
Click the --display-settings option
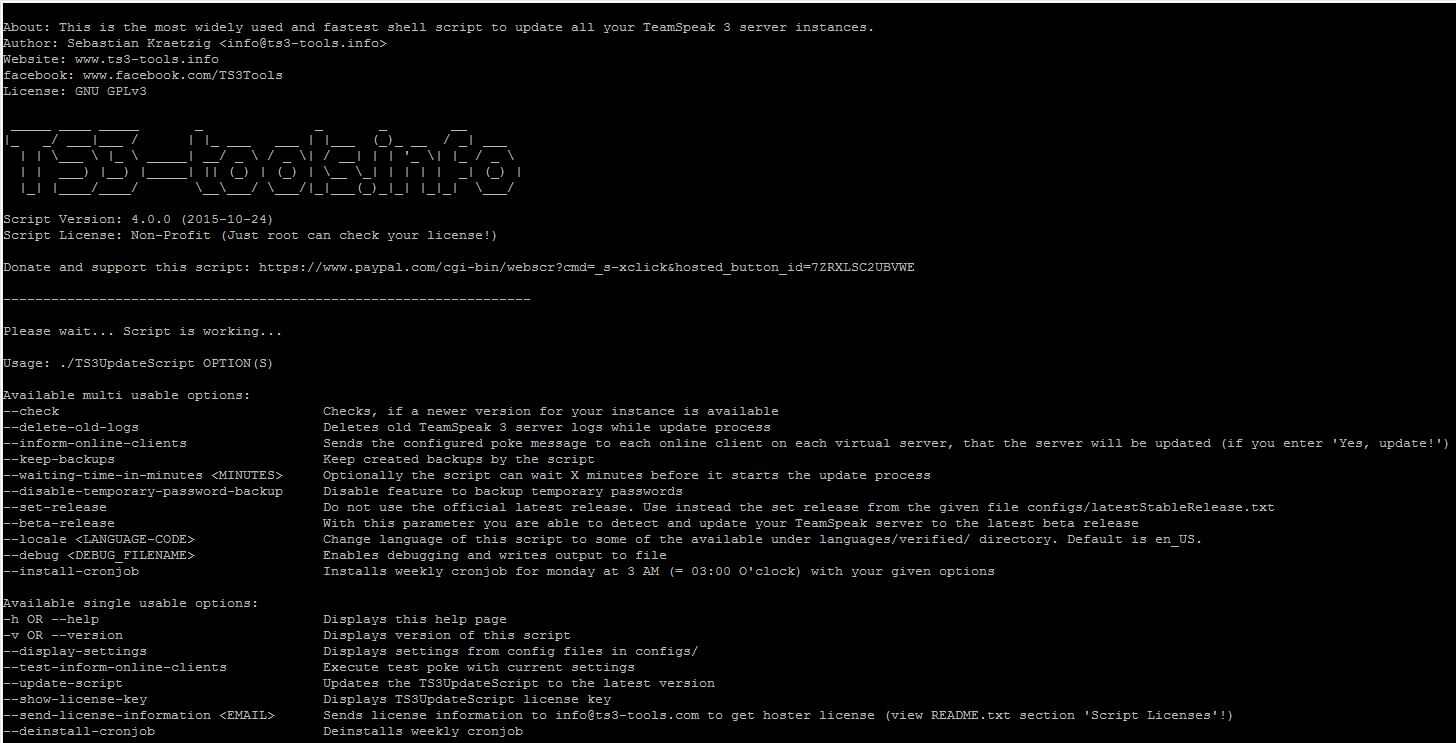[x=75, y=652]
